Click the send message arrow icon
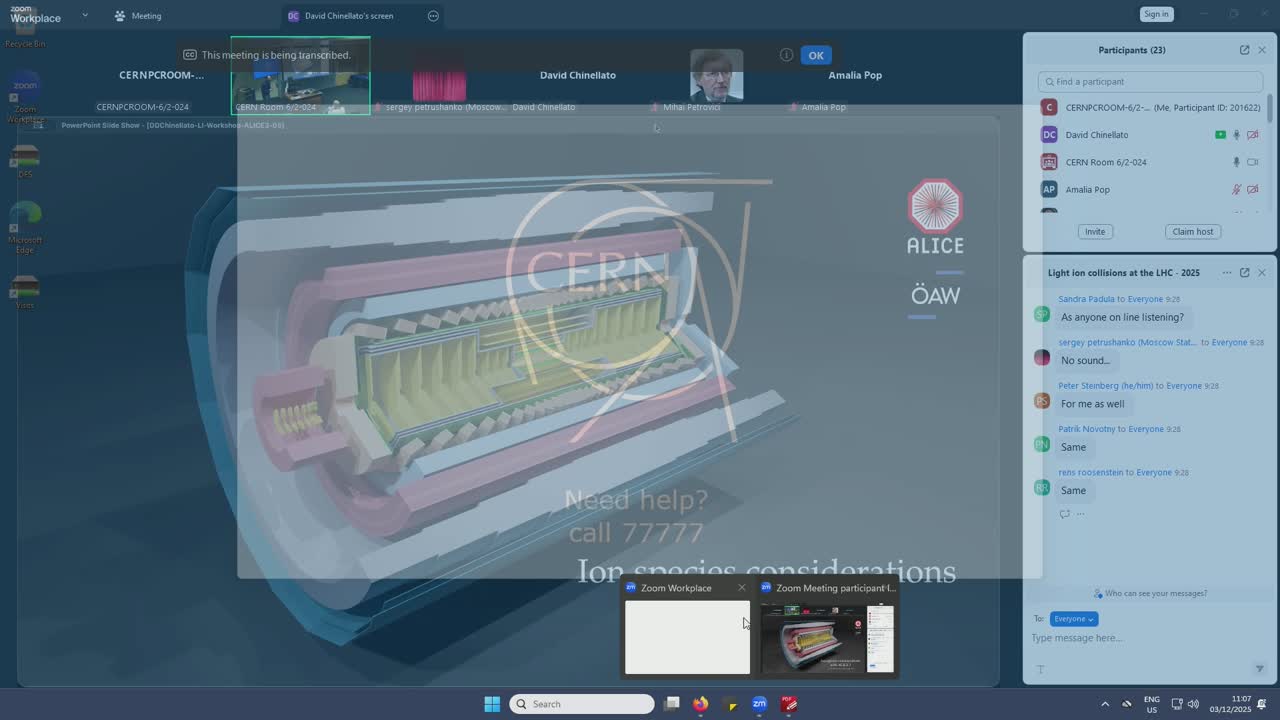Image resolution: width=1280 pixels, height=720 pixels. point(1259,669)
